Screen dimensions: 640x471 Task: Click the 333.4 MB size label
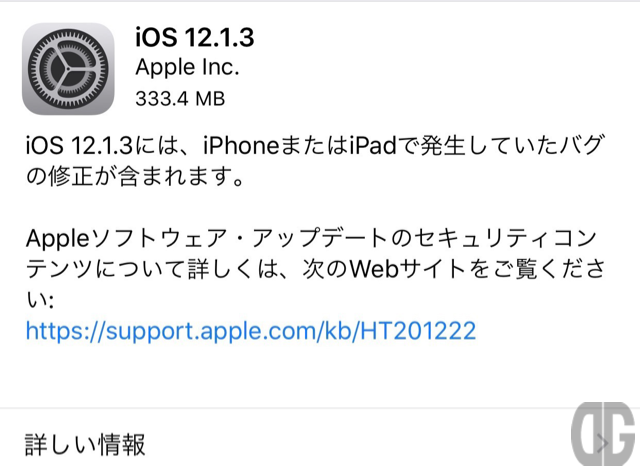[180, 98]
